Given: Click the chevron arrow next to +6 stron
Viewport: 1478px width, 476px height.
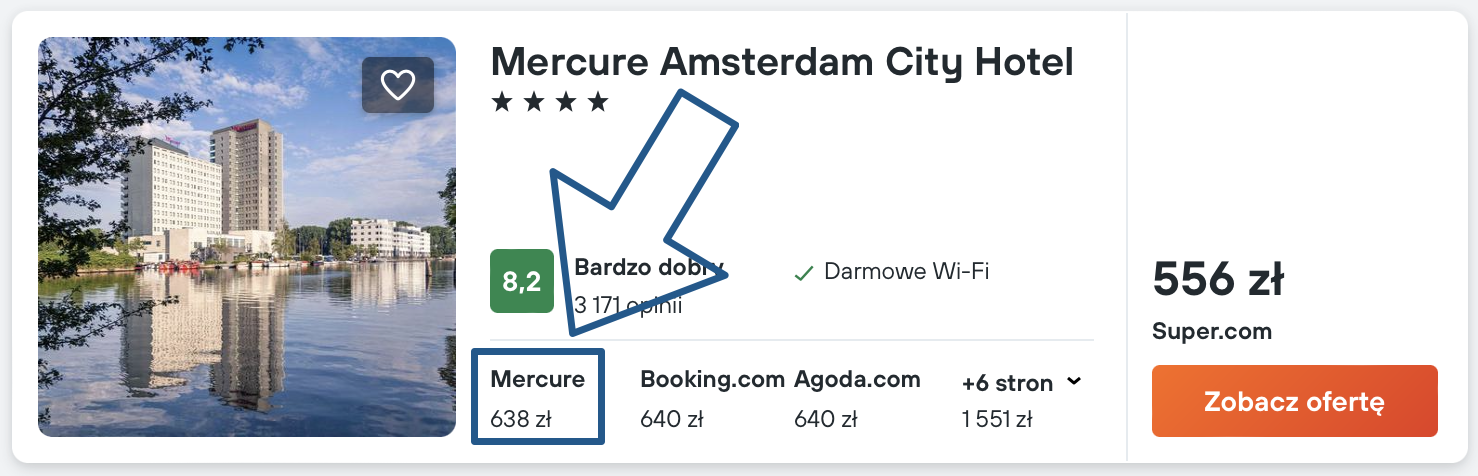Looking at the screenshot, I should (1074, 381).
